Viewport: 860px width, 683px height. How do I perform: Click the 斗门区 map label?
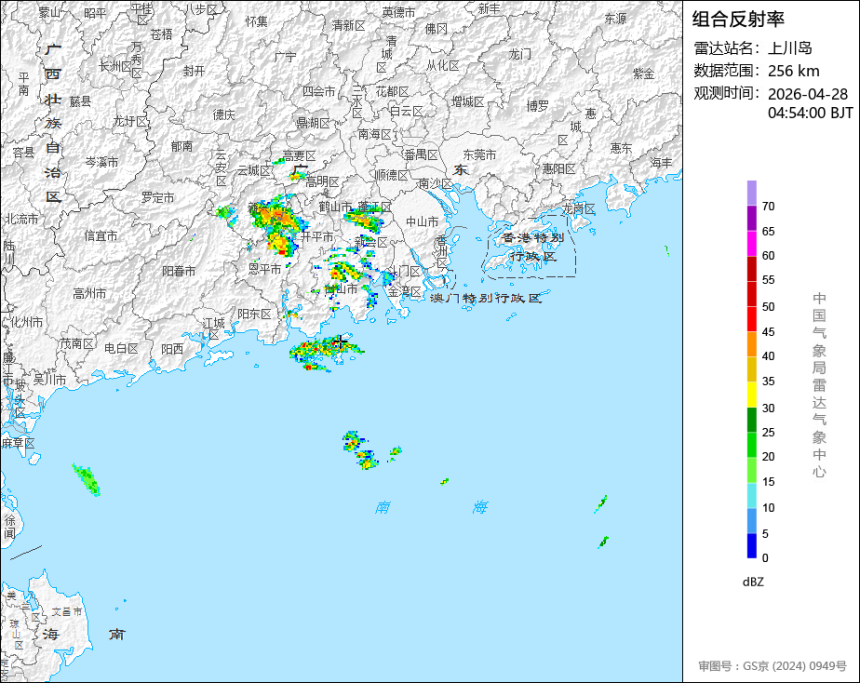pos(404,271)
